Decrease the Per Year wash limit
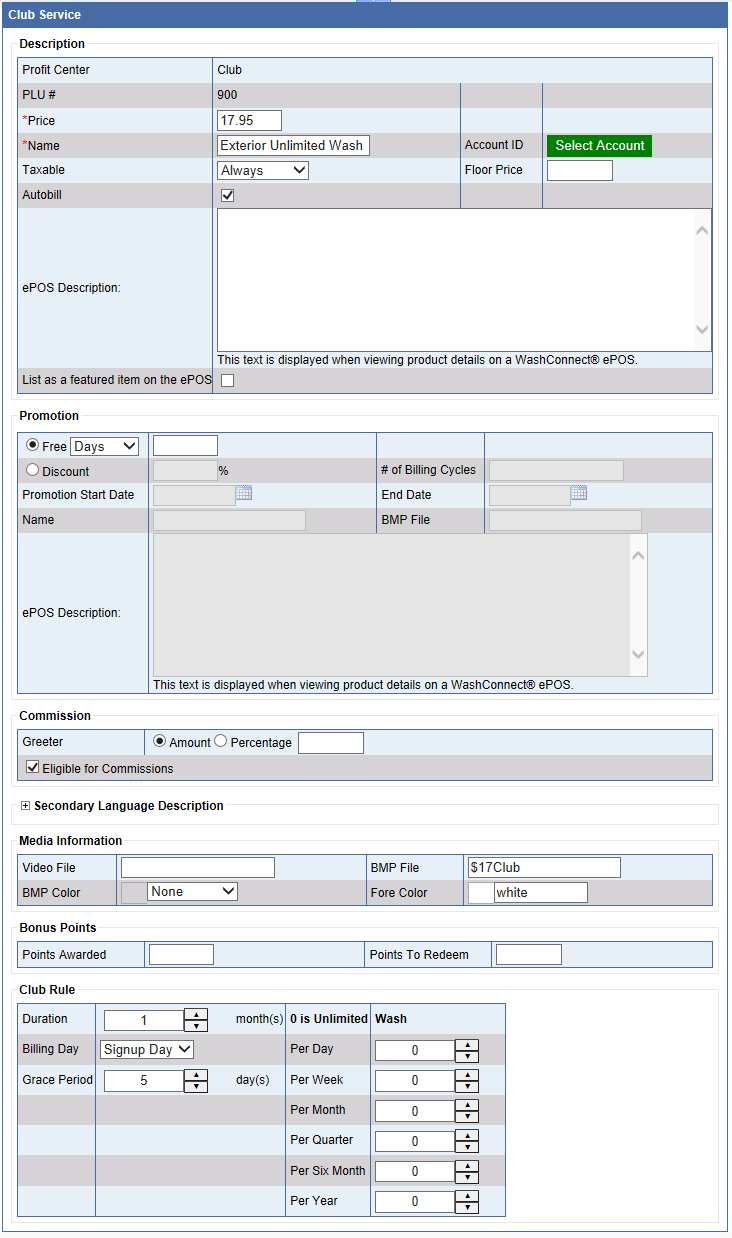This screenshot has width=732, height=1238. point(466,1207)
